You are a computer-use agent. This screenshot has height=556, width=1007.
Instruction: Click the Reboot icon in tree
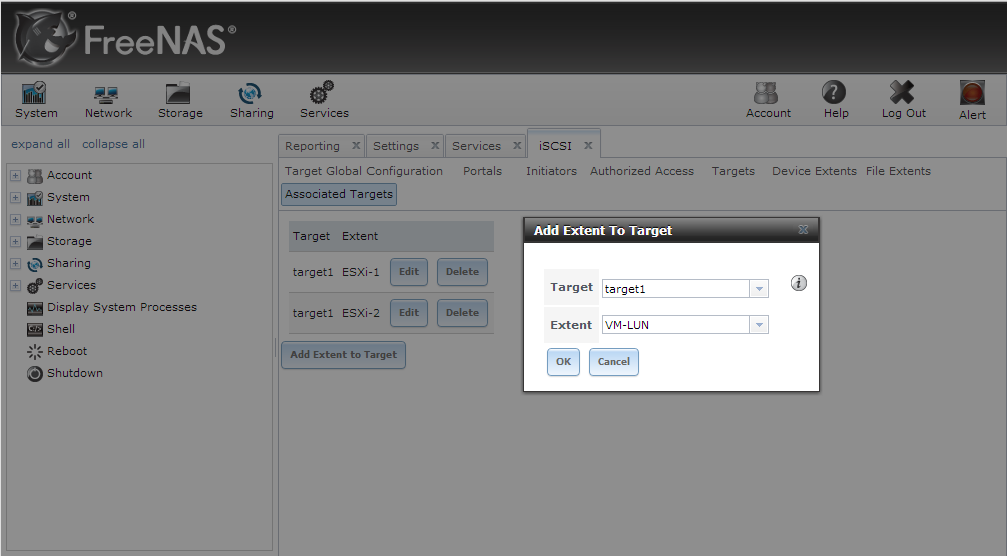(35, 351)
